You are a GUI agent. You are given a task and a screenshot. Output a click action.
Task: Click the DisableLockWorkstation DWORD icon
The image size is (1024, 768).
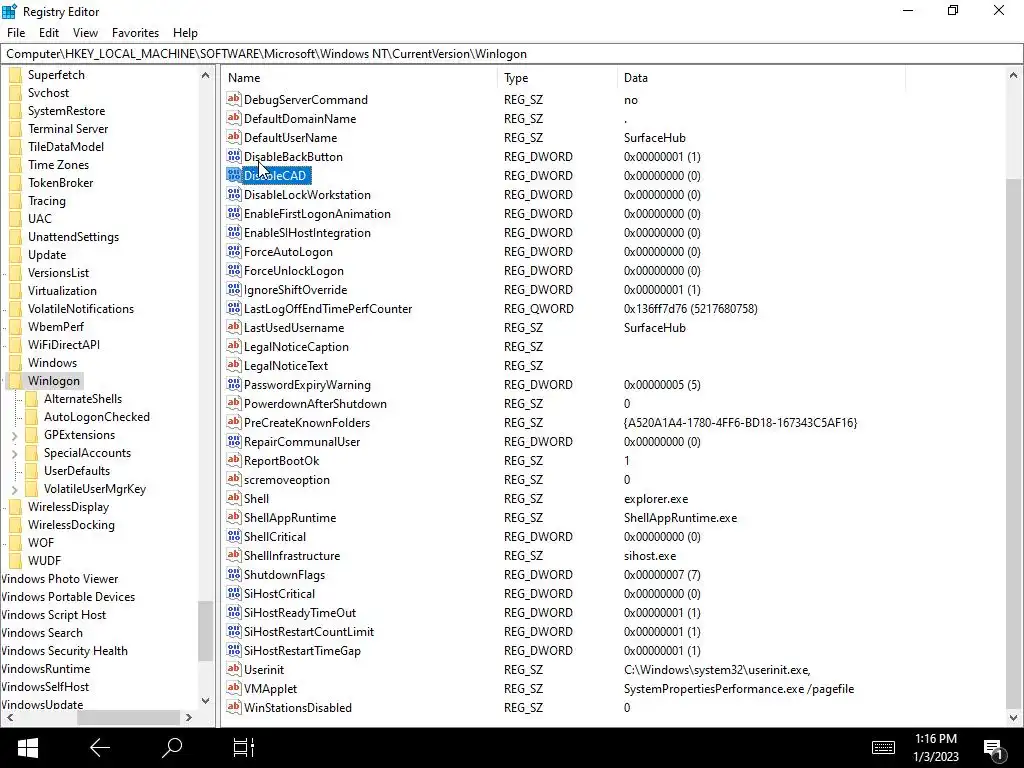(234, 194)
